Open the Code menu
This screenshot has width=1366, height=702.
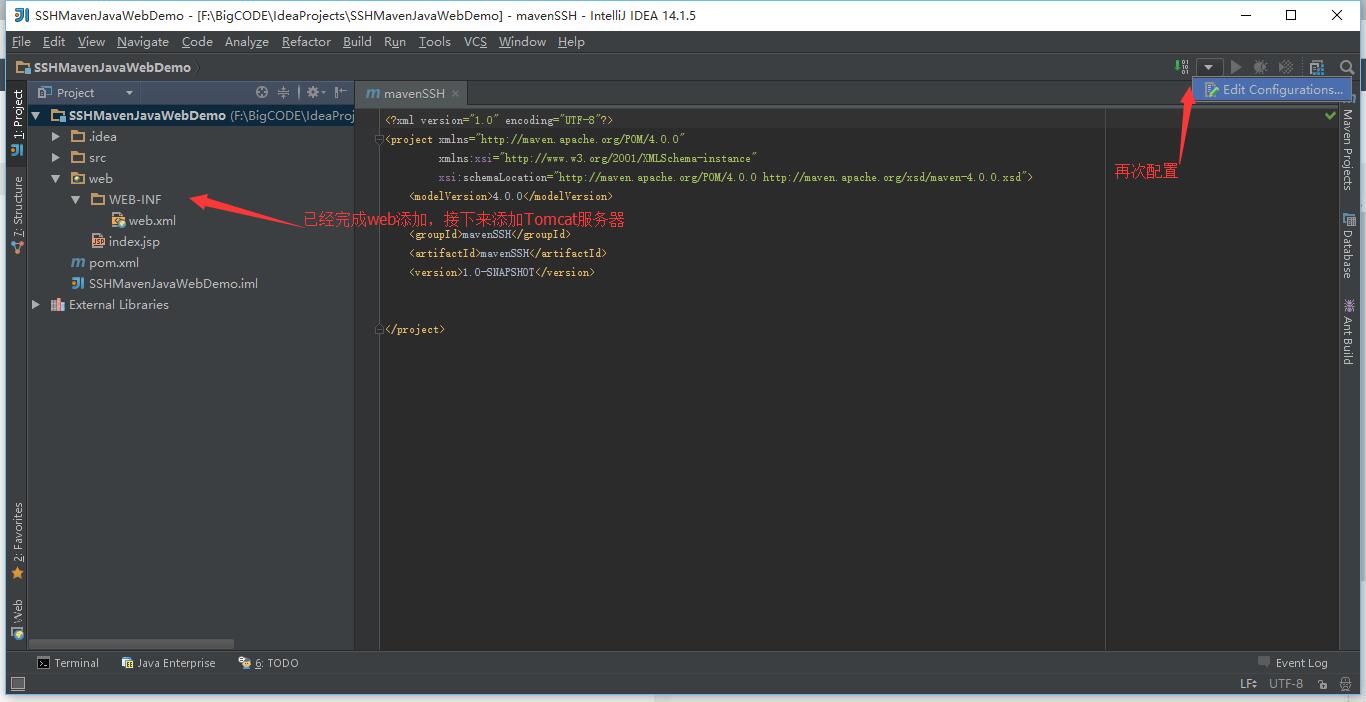click(197, 42)
